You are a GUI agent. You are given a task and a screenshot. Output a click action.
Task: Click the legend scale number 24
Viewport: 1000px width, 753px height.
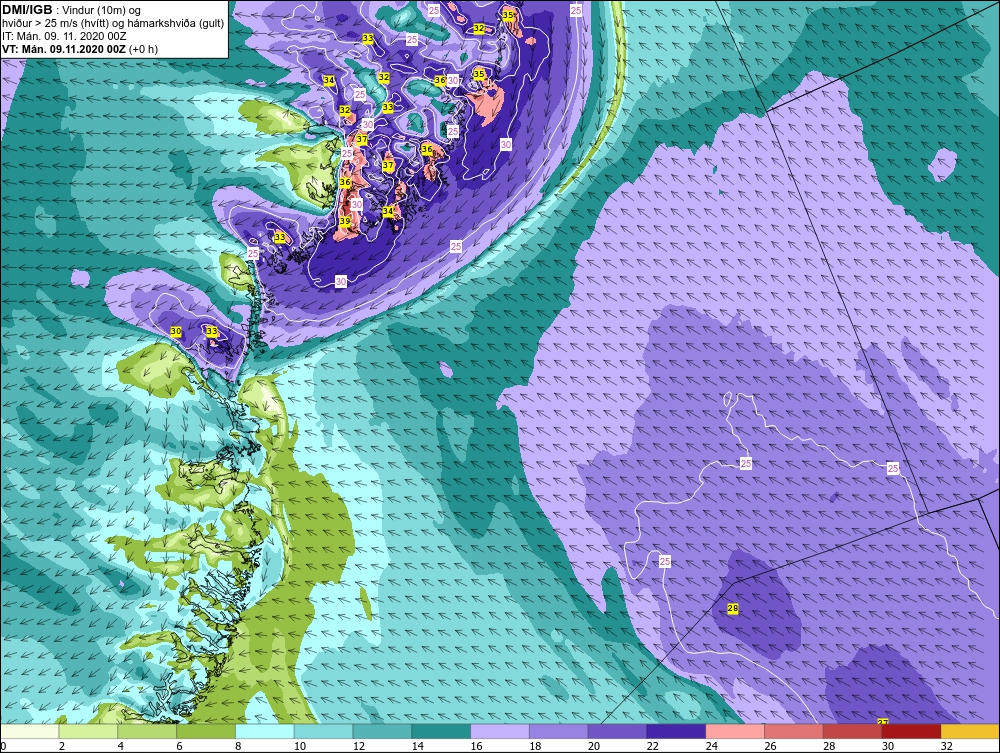pos(712,746)
